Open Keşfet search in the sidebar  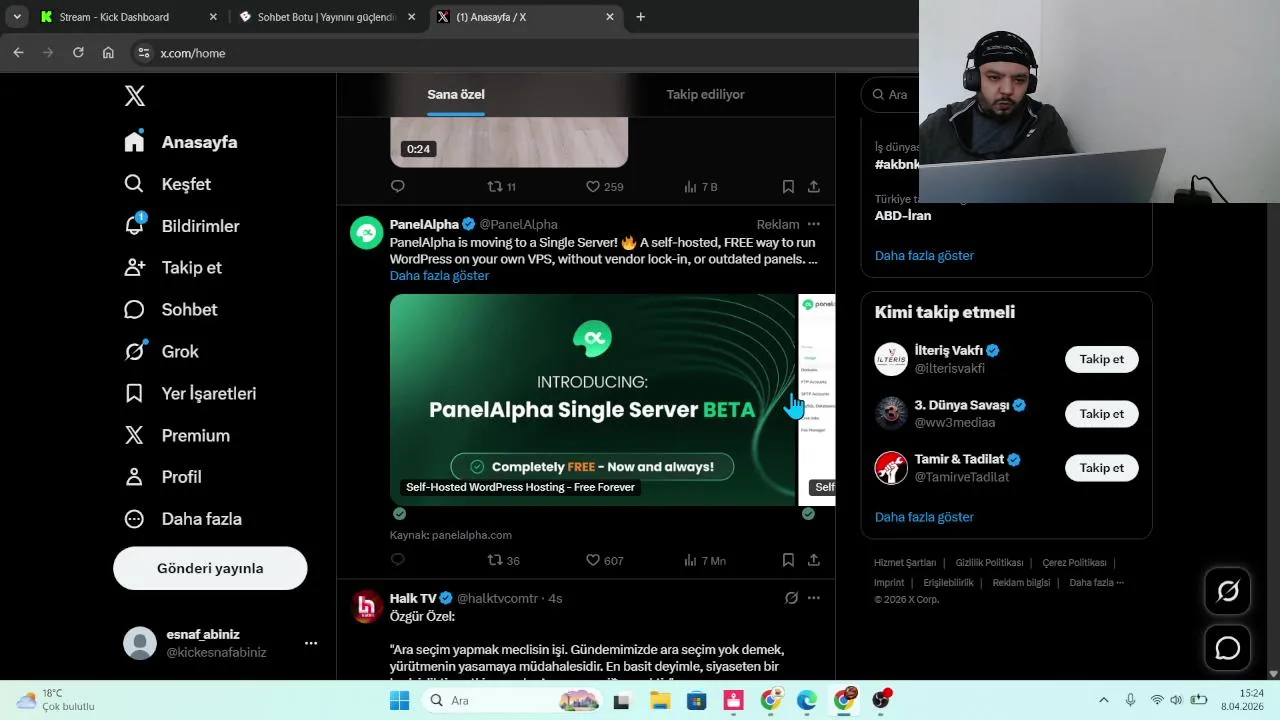coord(134,184)
